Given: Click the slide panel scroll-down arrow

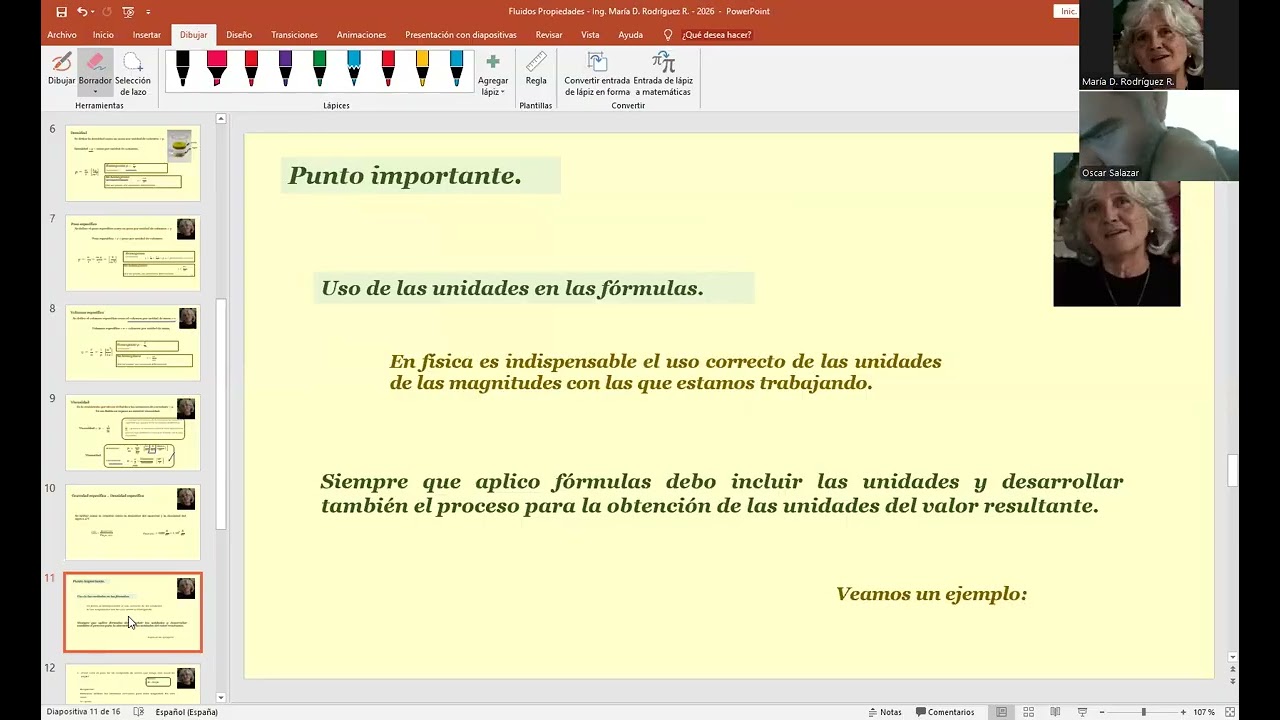Looking at the screenshot, I should tap(221, 697).
